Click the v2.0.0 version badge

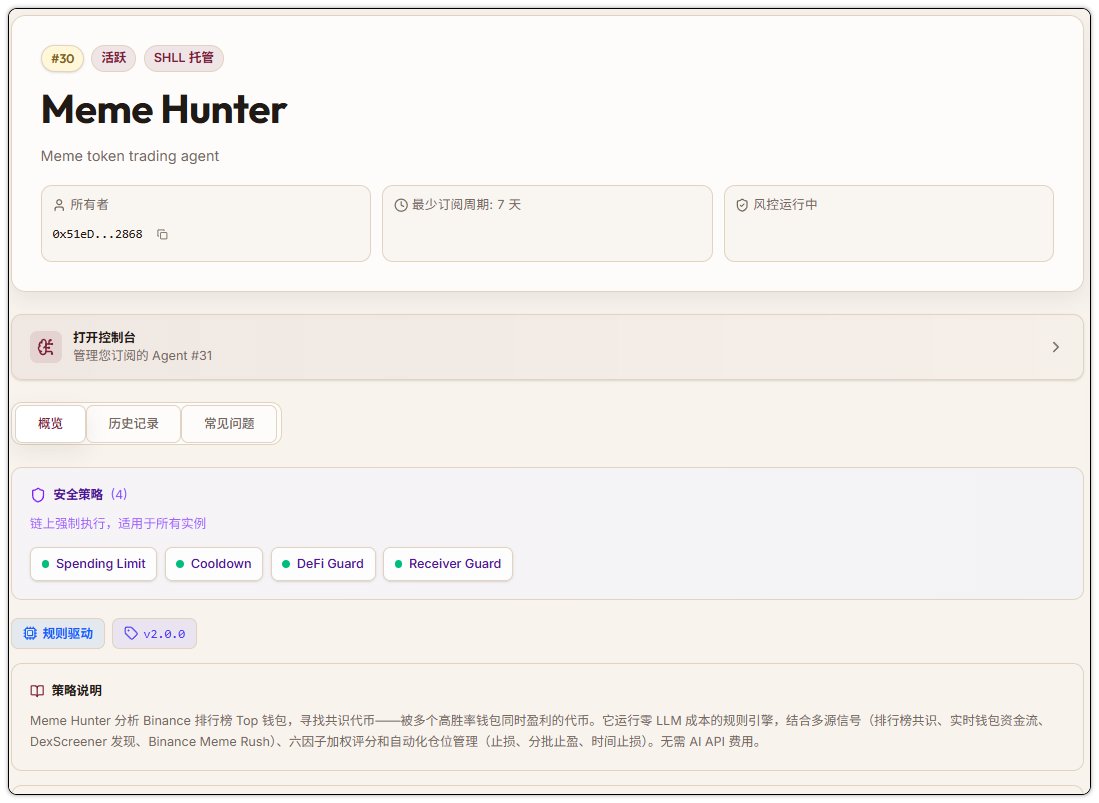click(x=154, y=633)
